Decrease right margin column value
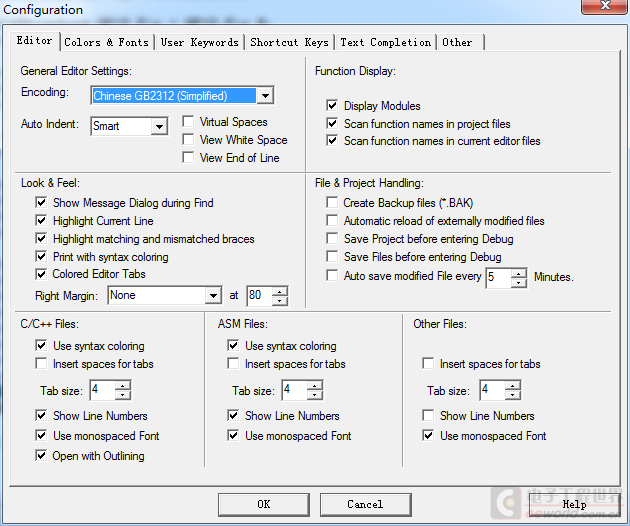The width and height of the screenshot is (630, 526). tap(280, 301)
